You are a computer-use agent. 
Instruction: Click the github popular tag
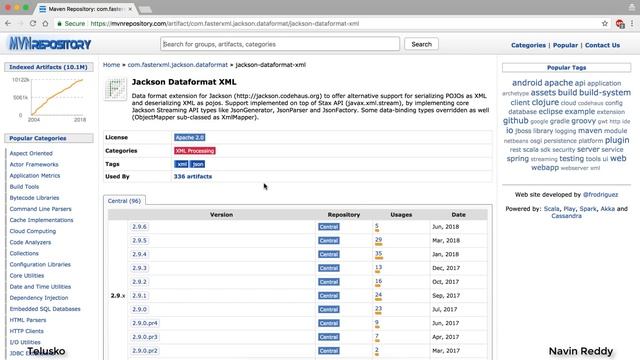coord(516,121)
